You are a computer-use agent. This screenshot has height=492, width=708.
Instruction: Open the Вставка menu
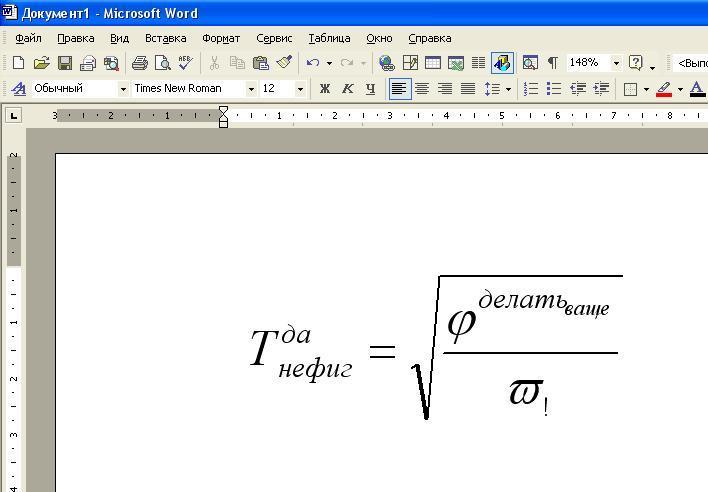coord(165,38)
